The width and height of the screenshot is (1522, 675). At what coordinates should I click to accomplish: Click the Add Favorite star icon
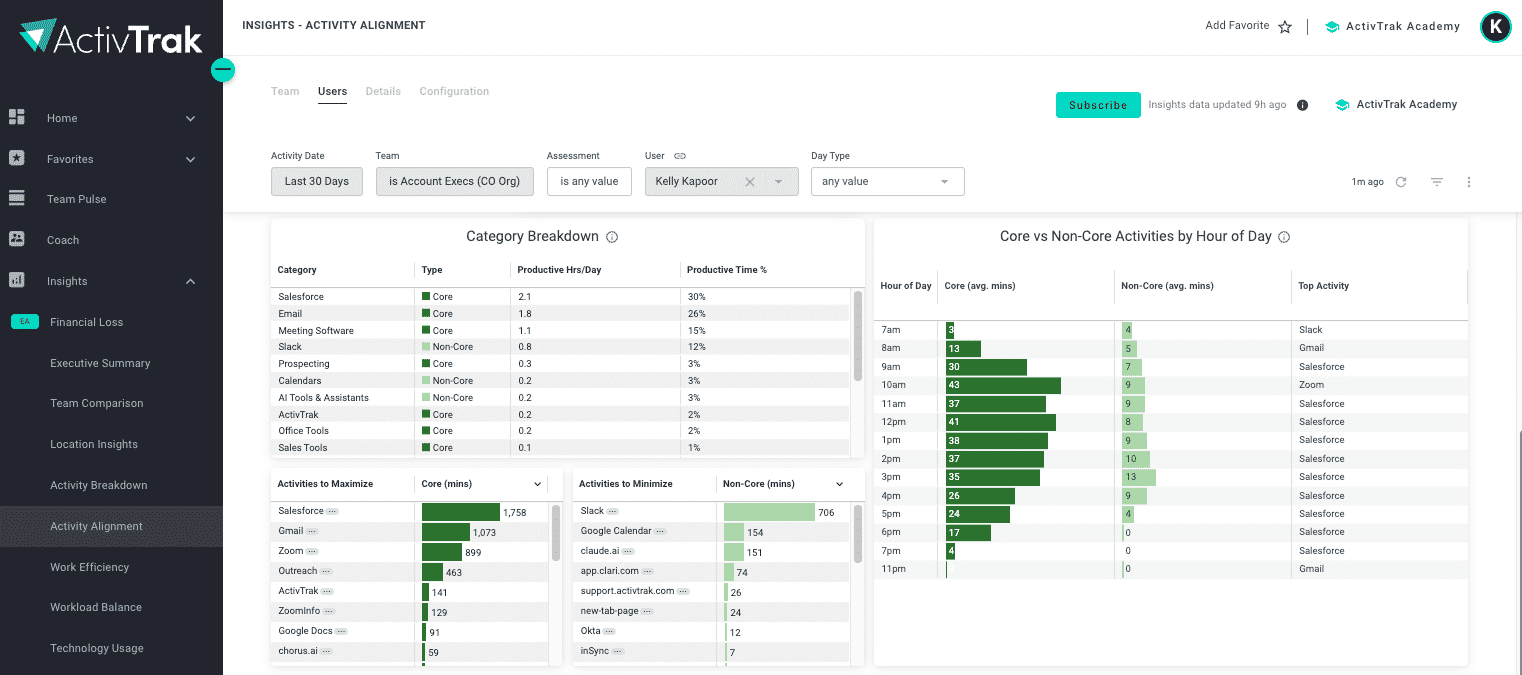[1285, 27]
